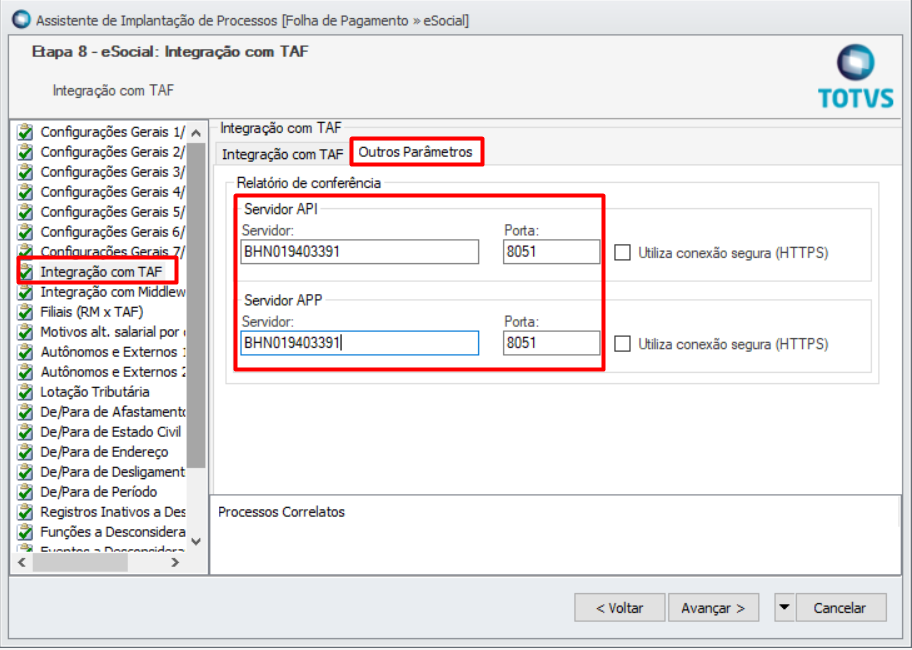Click the Relatório de conferência group label
This screenshot has height=650, width=912.
point(308,183)
